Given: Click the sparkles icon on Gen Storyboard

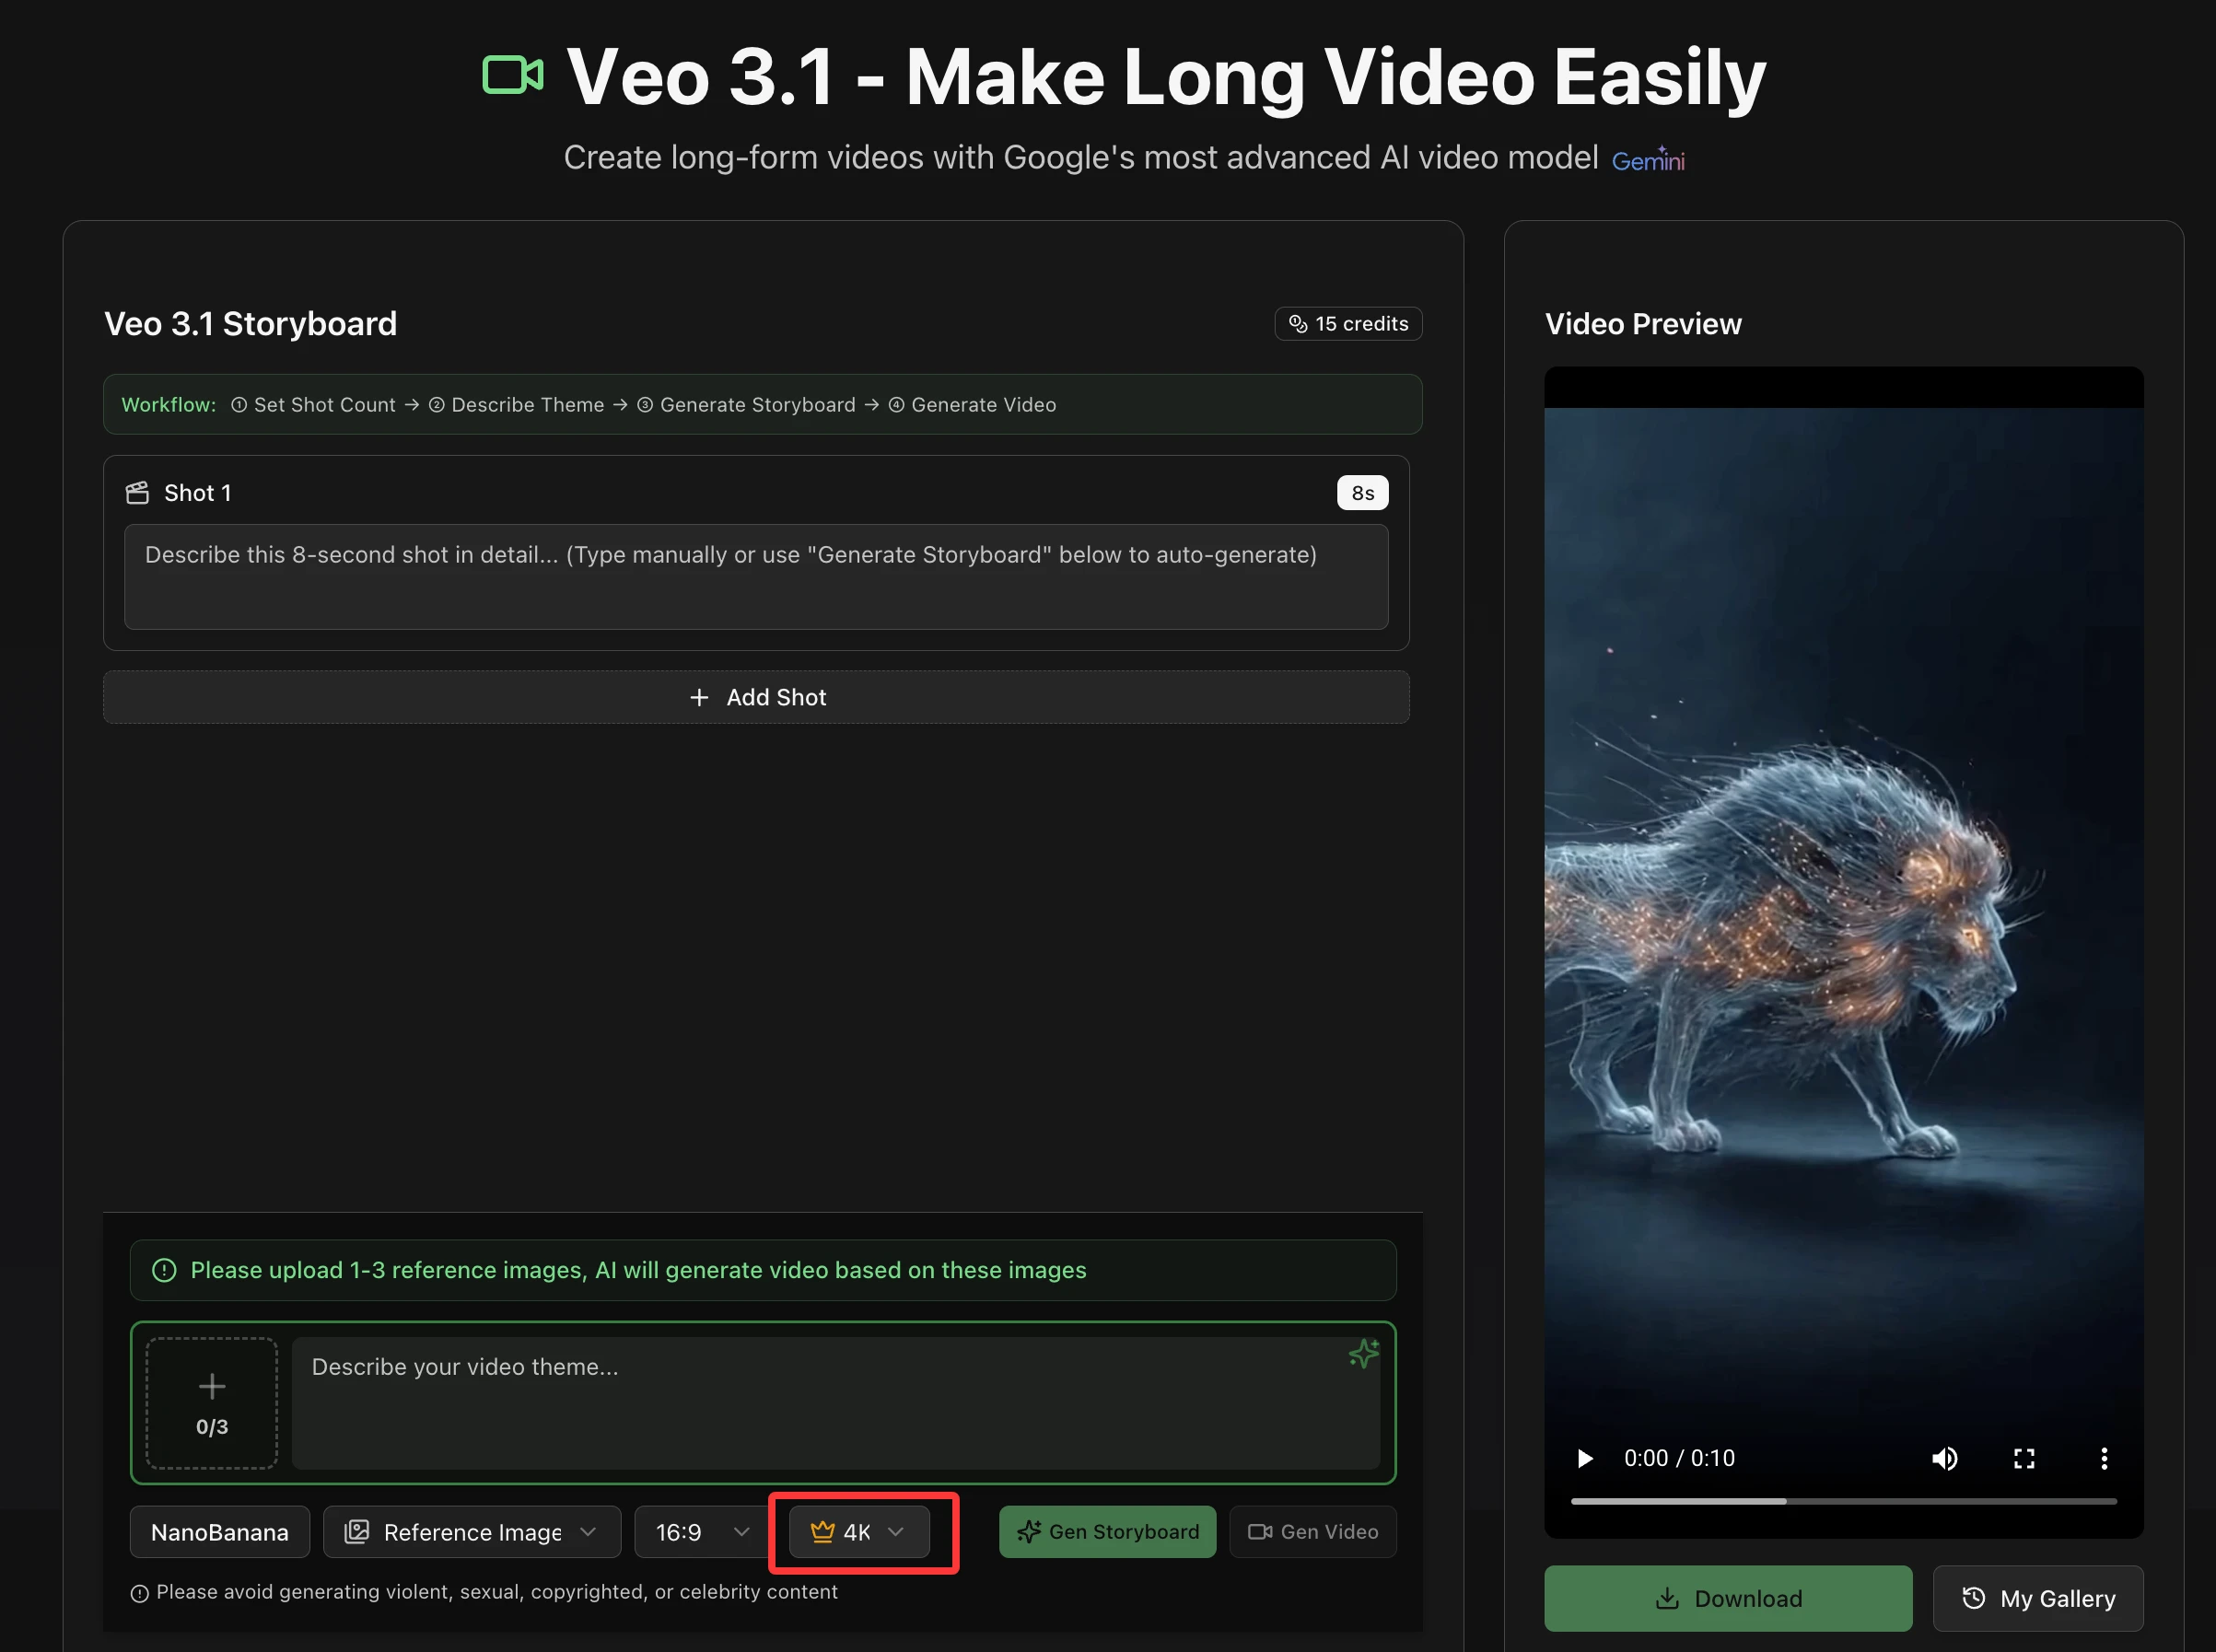Looking at the screenshot, I should 1030,1531.
